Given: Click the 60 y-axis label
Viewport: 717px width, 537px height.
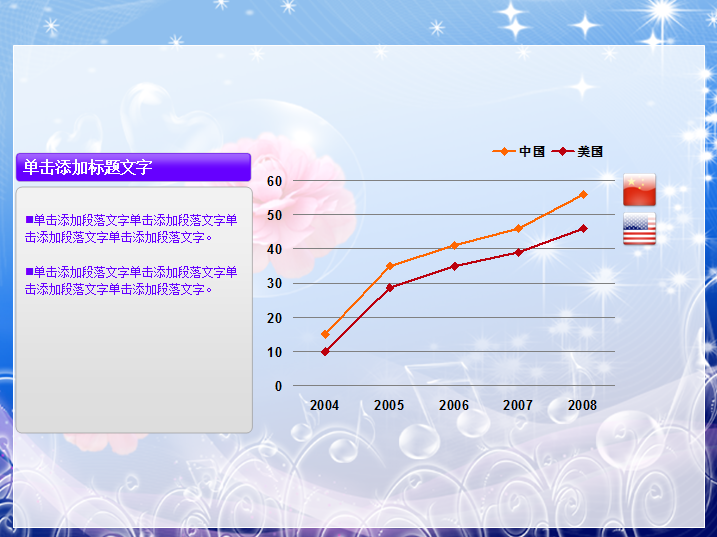Looking at the screenshot, I should point(274,181).
